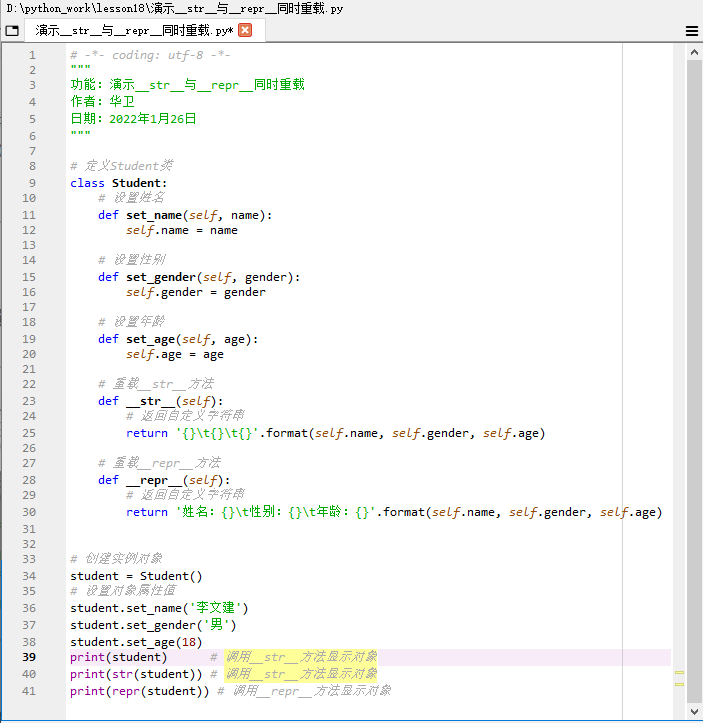Click 'self.age = age' statement
This screenshot has width=703, height=723.
[x=175, y=355]
